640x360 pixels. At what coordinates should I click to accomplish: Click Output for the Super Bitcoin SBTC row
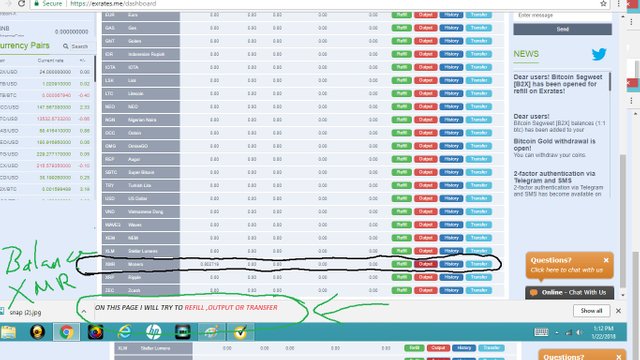(x=425, y=172)
